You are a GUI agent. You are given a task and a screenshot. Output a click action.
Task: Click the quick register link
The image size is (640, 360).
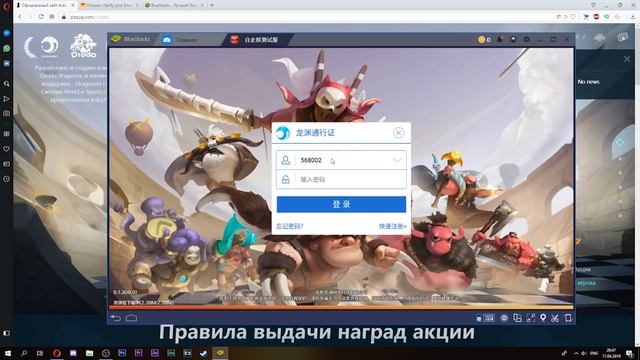(x=393, y=226)
